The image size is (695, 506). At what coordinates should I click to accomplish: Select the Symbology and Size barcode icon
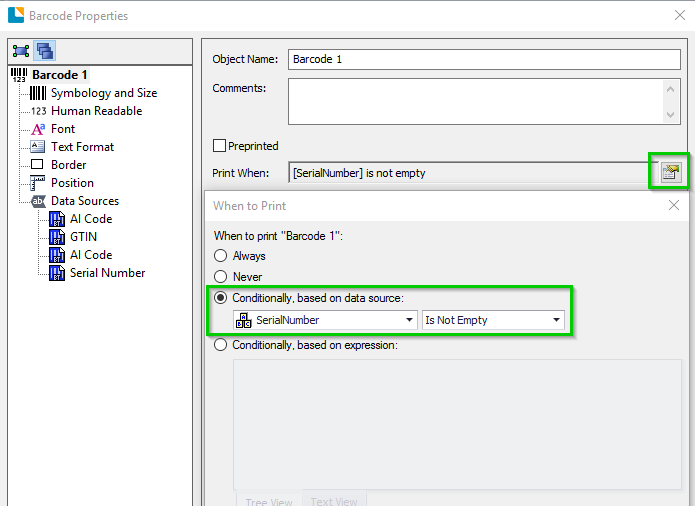(38, 93)
